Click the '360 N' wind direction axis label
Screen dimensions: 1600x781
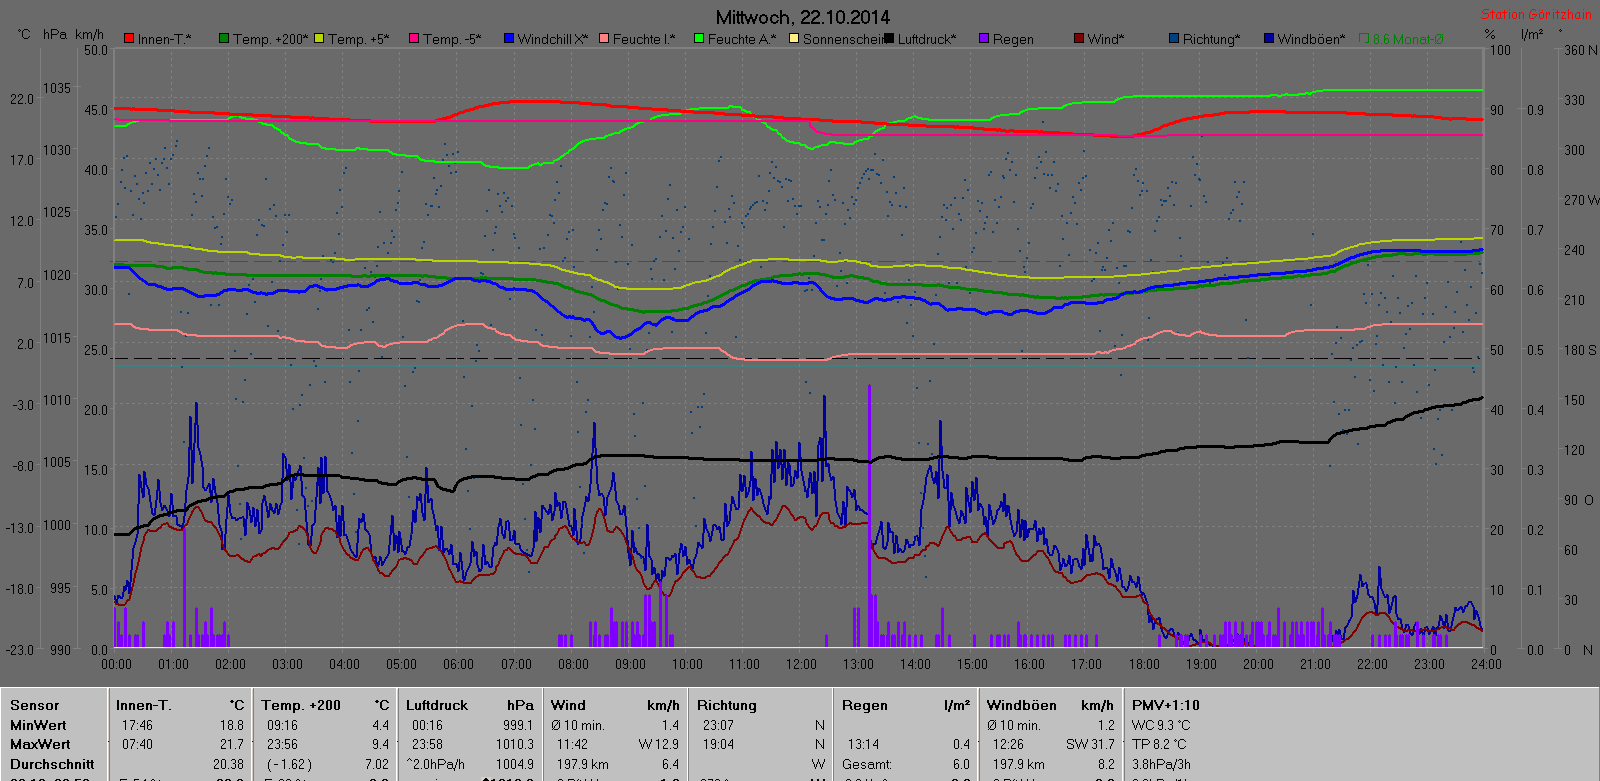(1580, 50)
